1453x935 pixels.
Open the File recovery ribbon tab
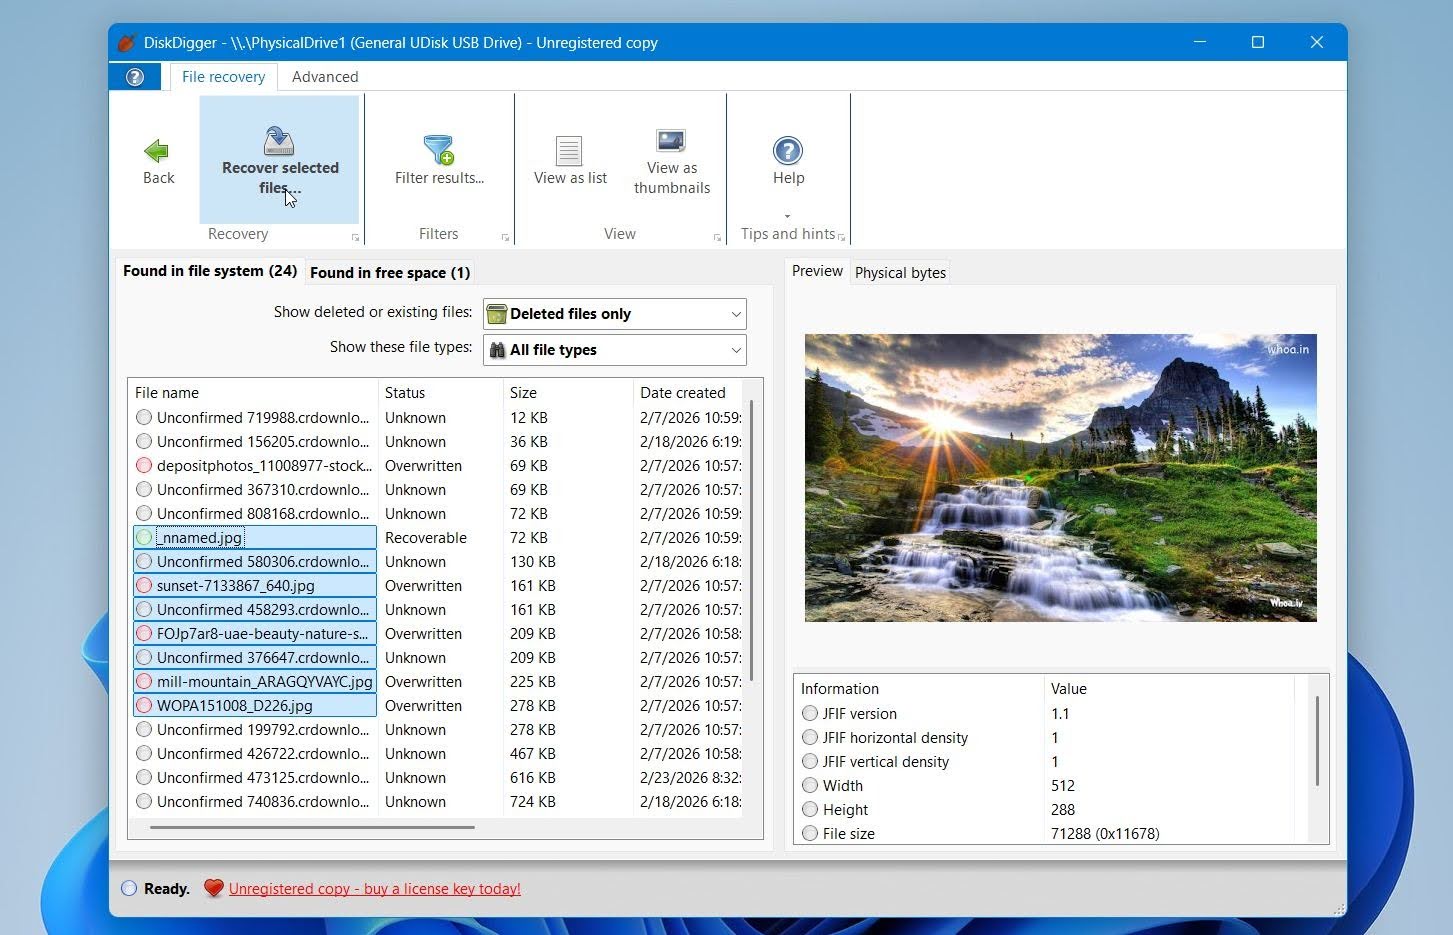point(223,77)
